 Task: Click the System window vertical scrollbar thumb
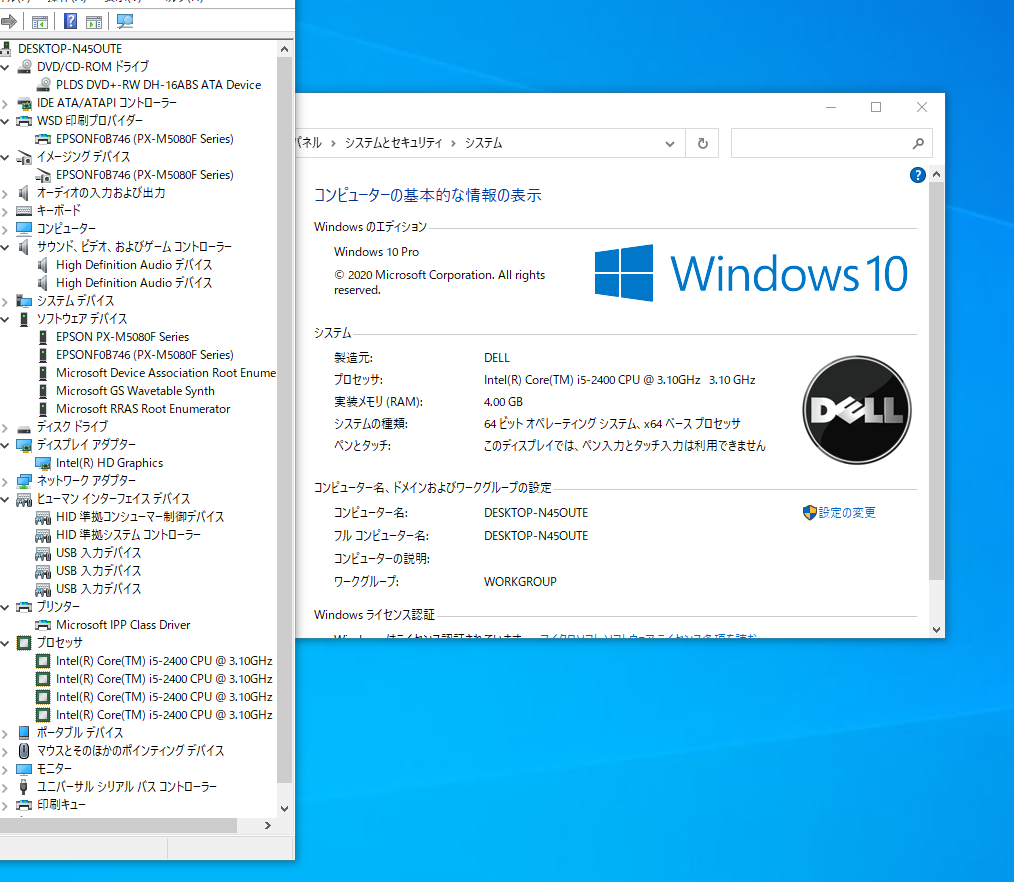coord(936,382)
